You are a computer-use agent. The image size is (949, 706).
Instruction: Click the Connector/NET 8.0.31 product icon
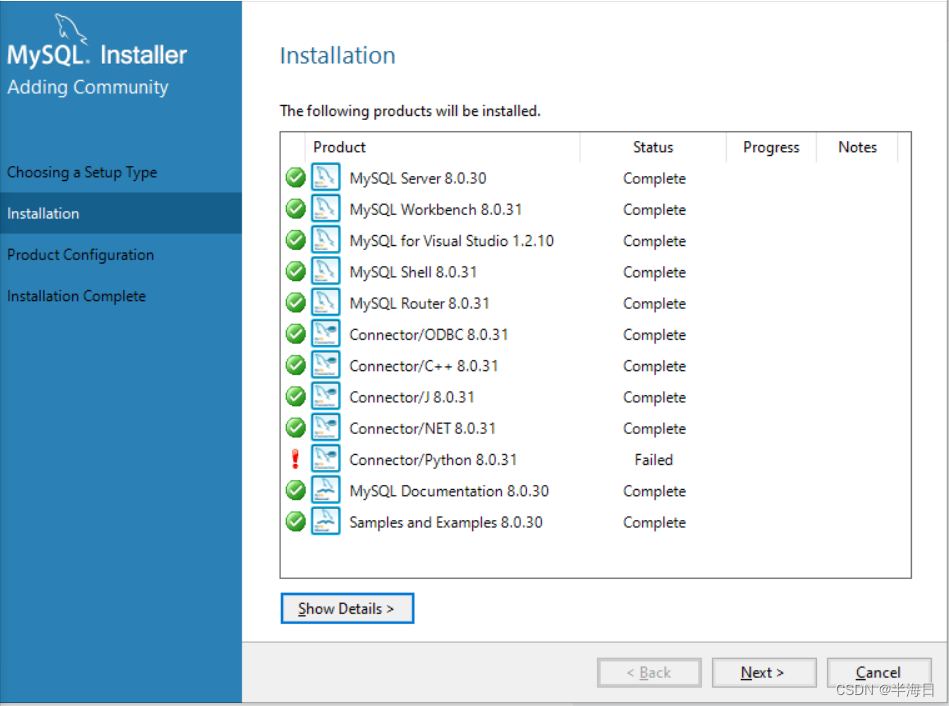tap(325, 428)
